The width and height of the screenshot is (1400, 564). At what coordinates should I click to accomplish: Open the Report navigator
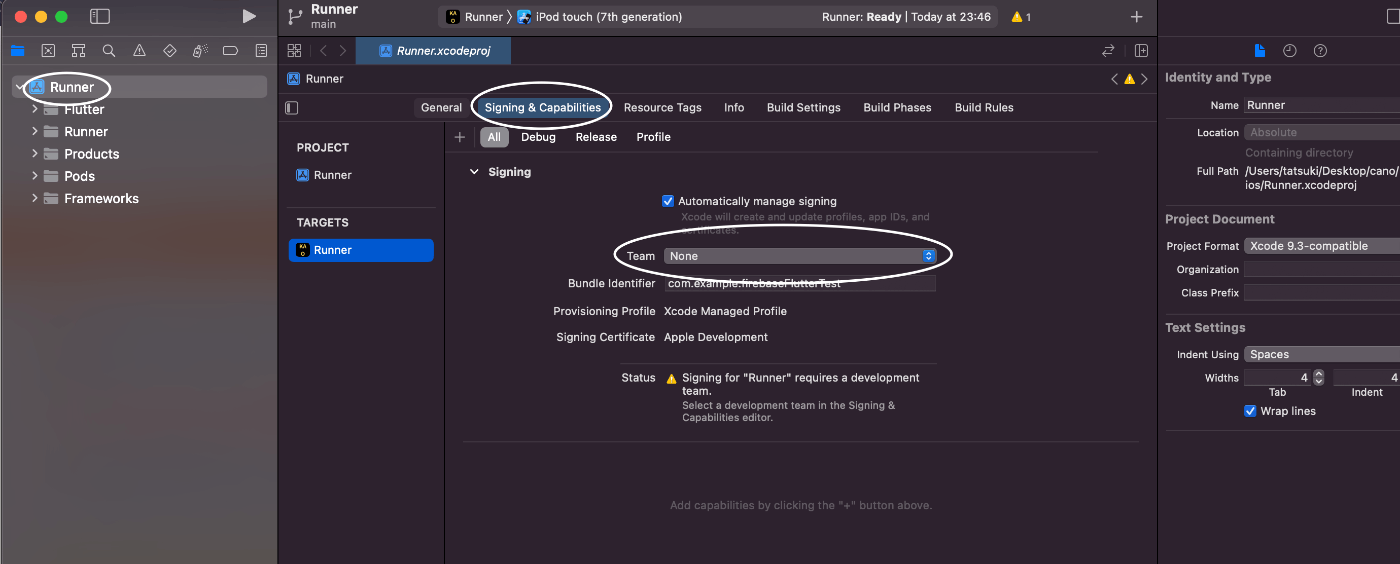coord(261,50)
